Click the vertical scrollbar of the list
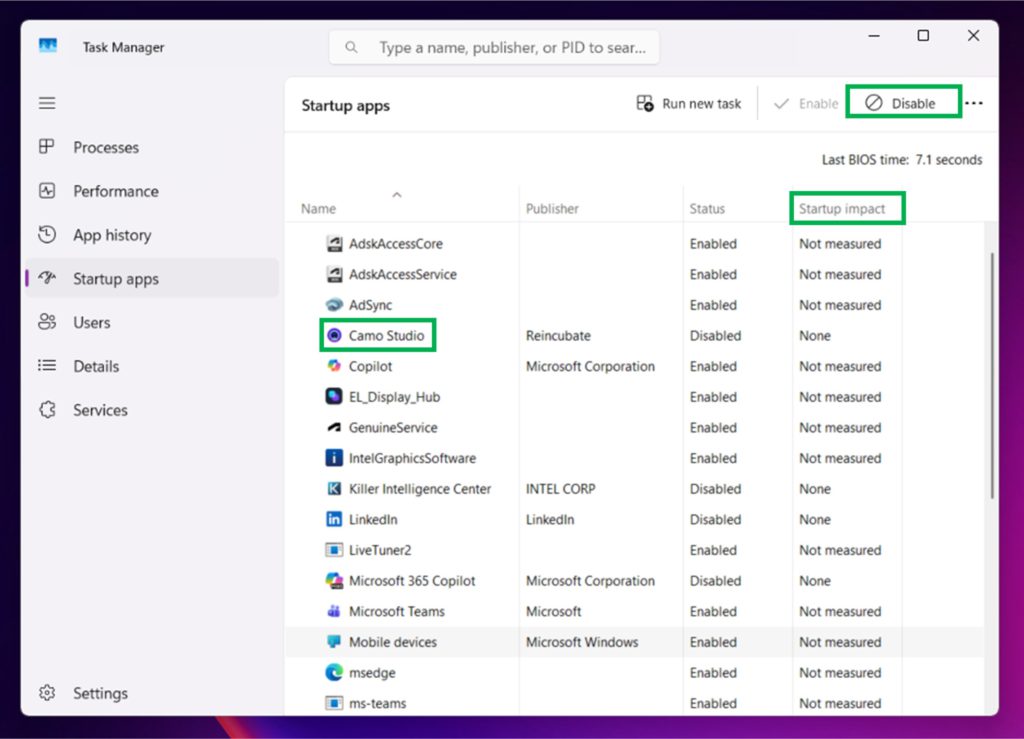 click(990, 375)
